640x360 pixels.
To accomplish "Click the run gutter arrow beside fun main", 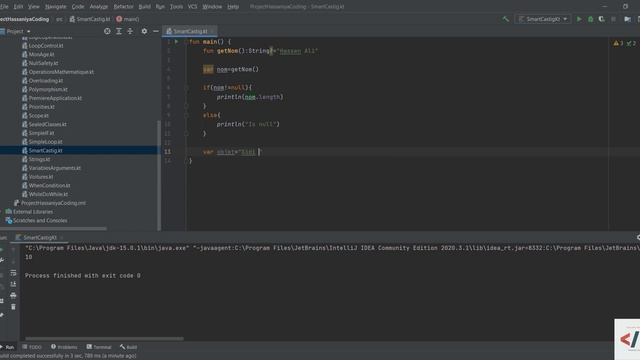I will (176, 42).
